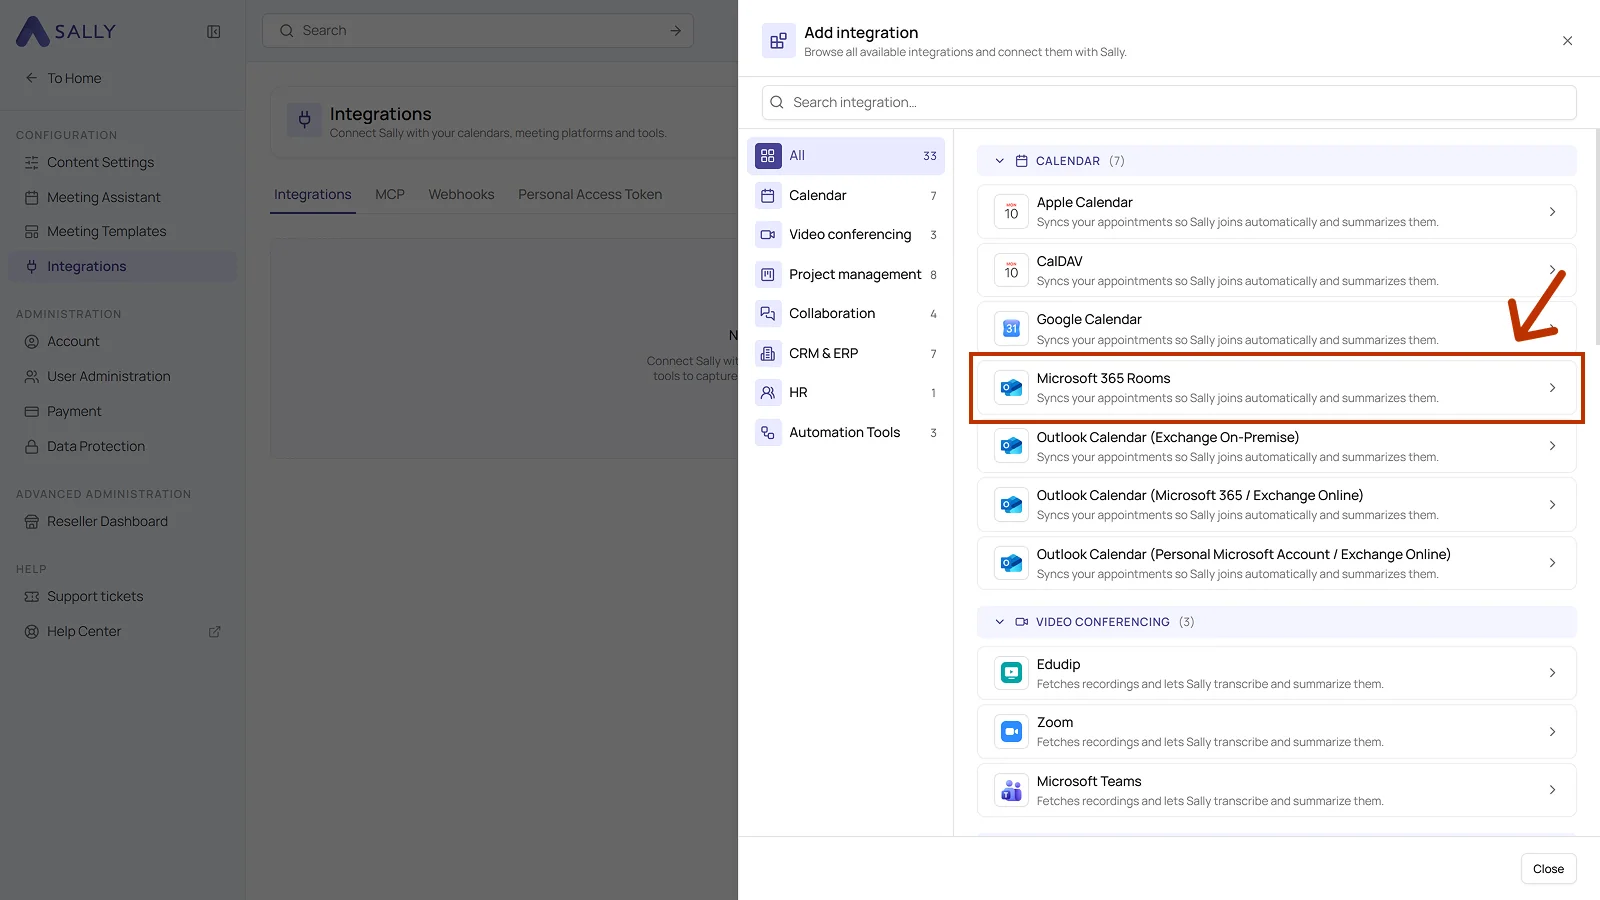Image resolution: width=1600 pixels, height=900 pixels.
Task: Close the Add integration panel with X
Action: point(1567,41)
